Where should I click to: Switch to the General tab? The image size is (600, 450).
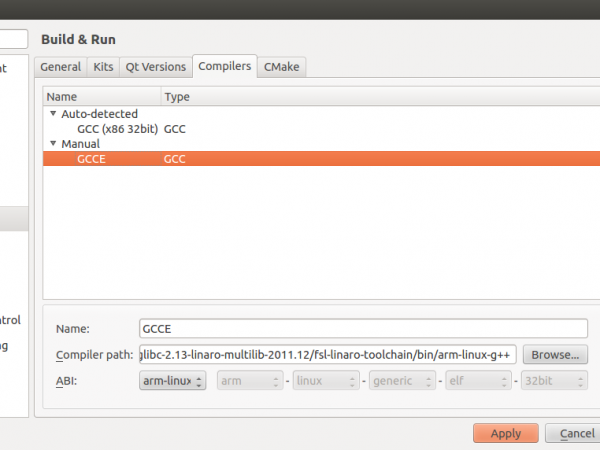[x=60, y=67]
